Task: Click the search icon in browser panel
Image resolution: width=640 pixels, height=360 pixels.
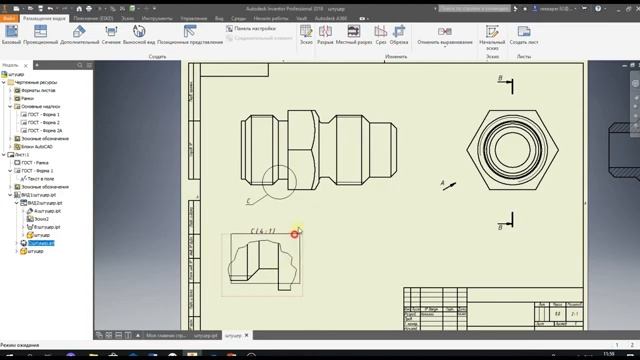Action: coord(80,65)
